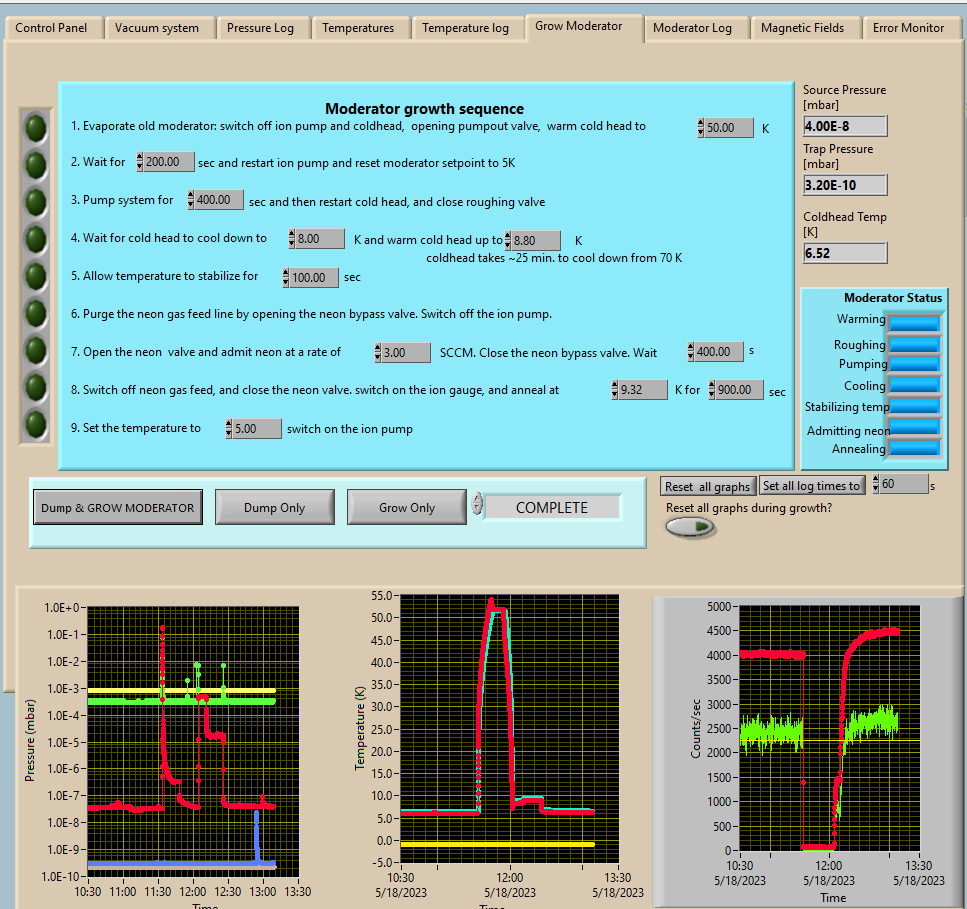The image size is (967, 909).
Task: Click the LED indicator beside step 5
Action: 36,276
